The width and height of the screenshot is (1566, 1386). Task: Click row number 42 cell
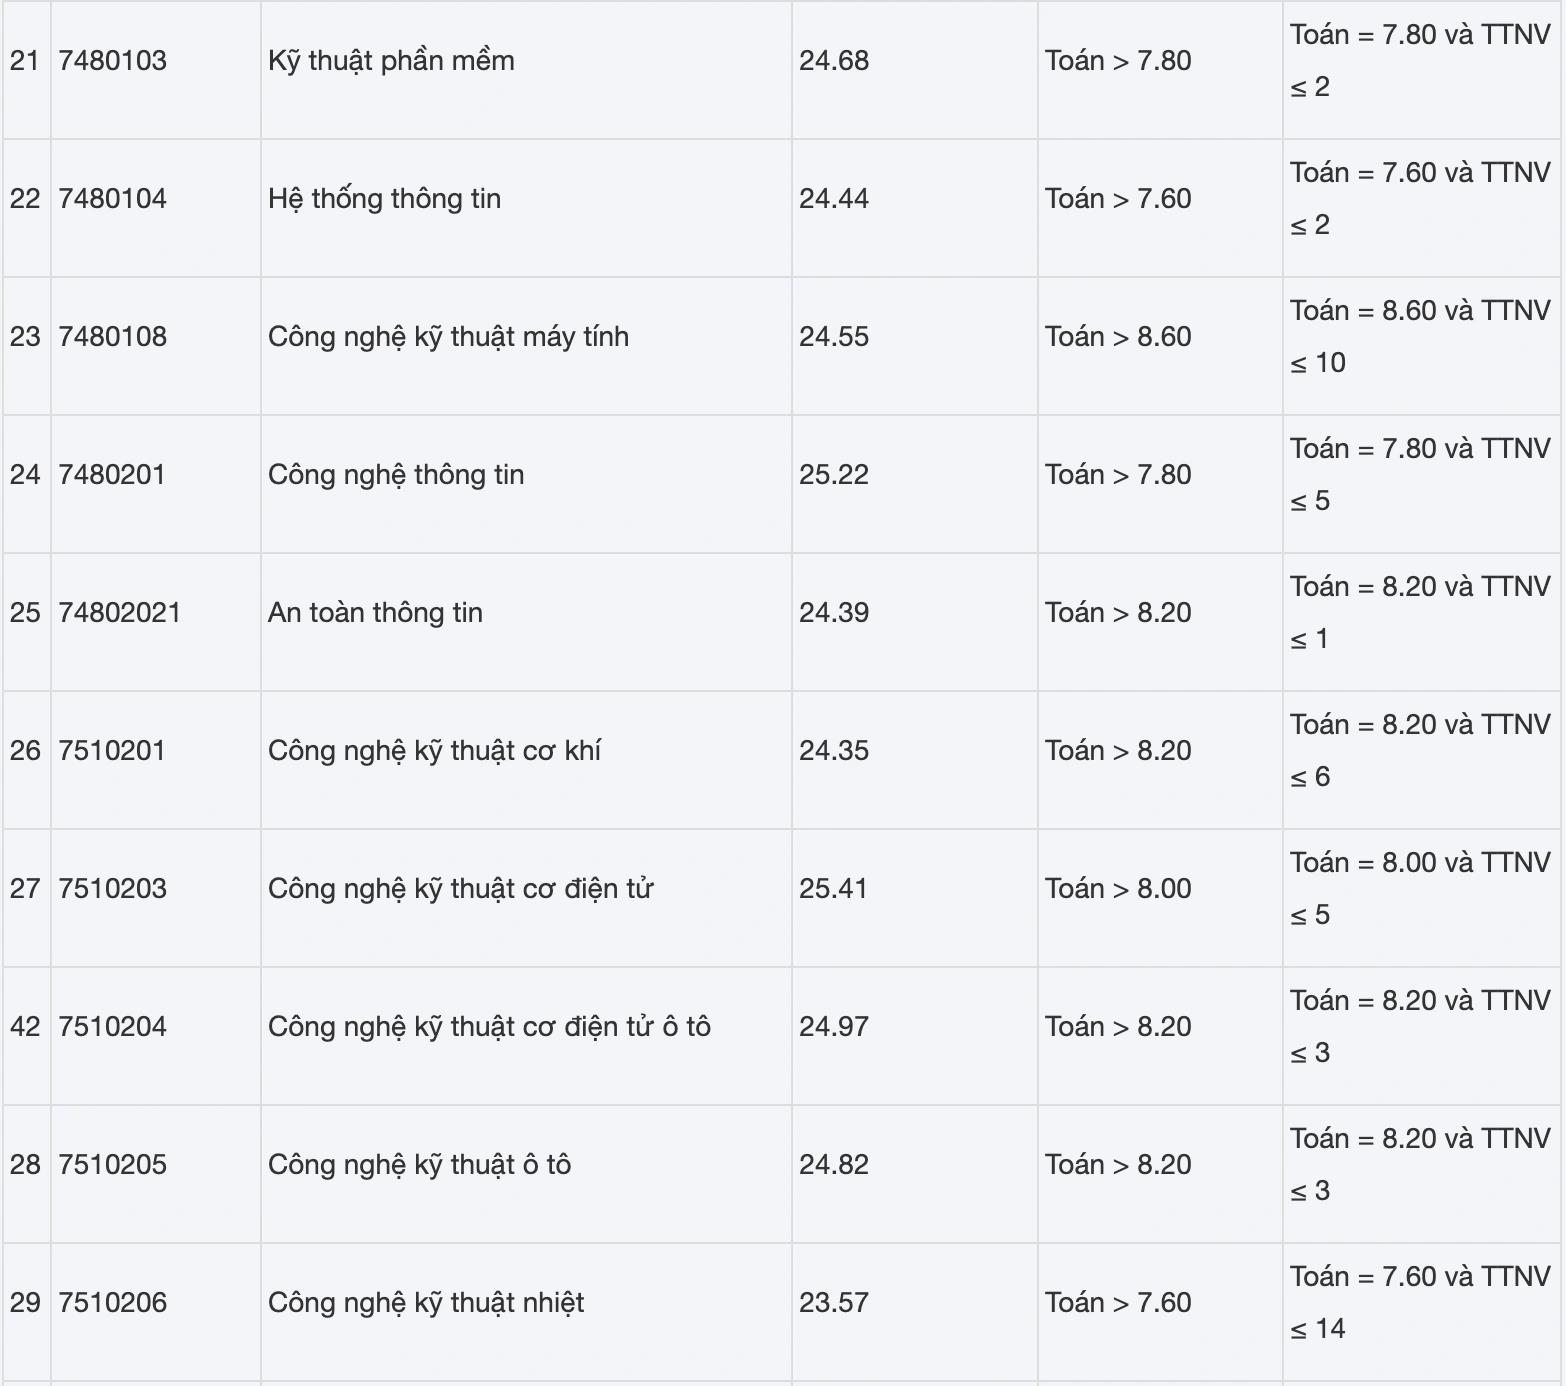pyautogui.click(x=25, y=1027)
